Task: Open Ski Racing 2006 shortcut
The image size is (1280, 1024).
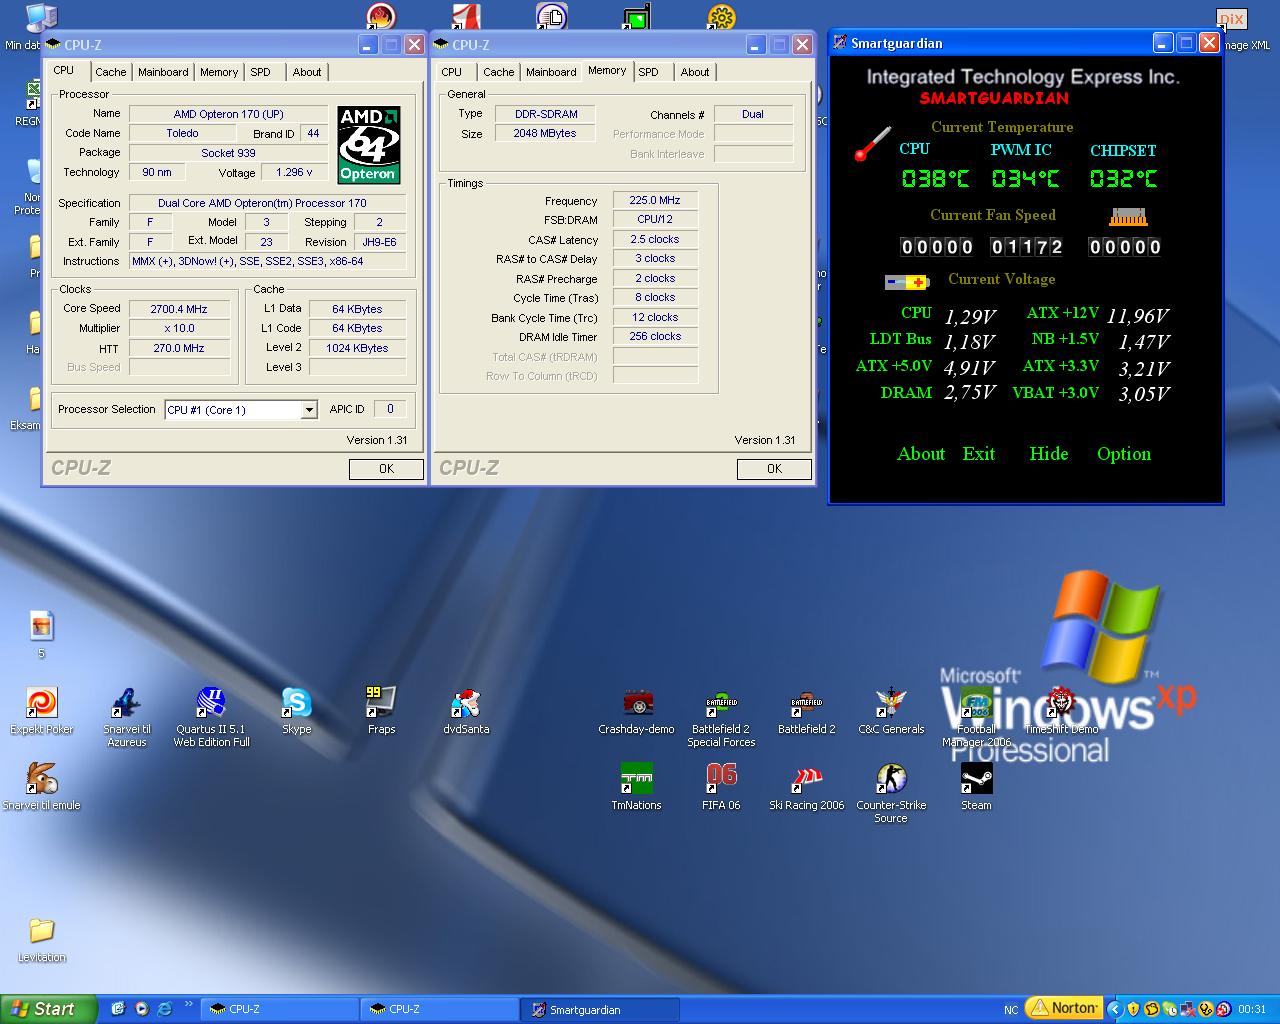Action: click(806, 786)
